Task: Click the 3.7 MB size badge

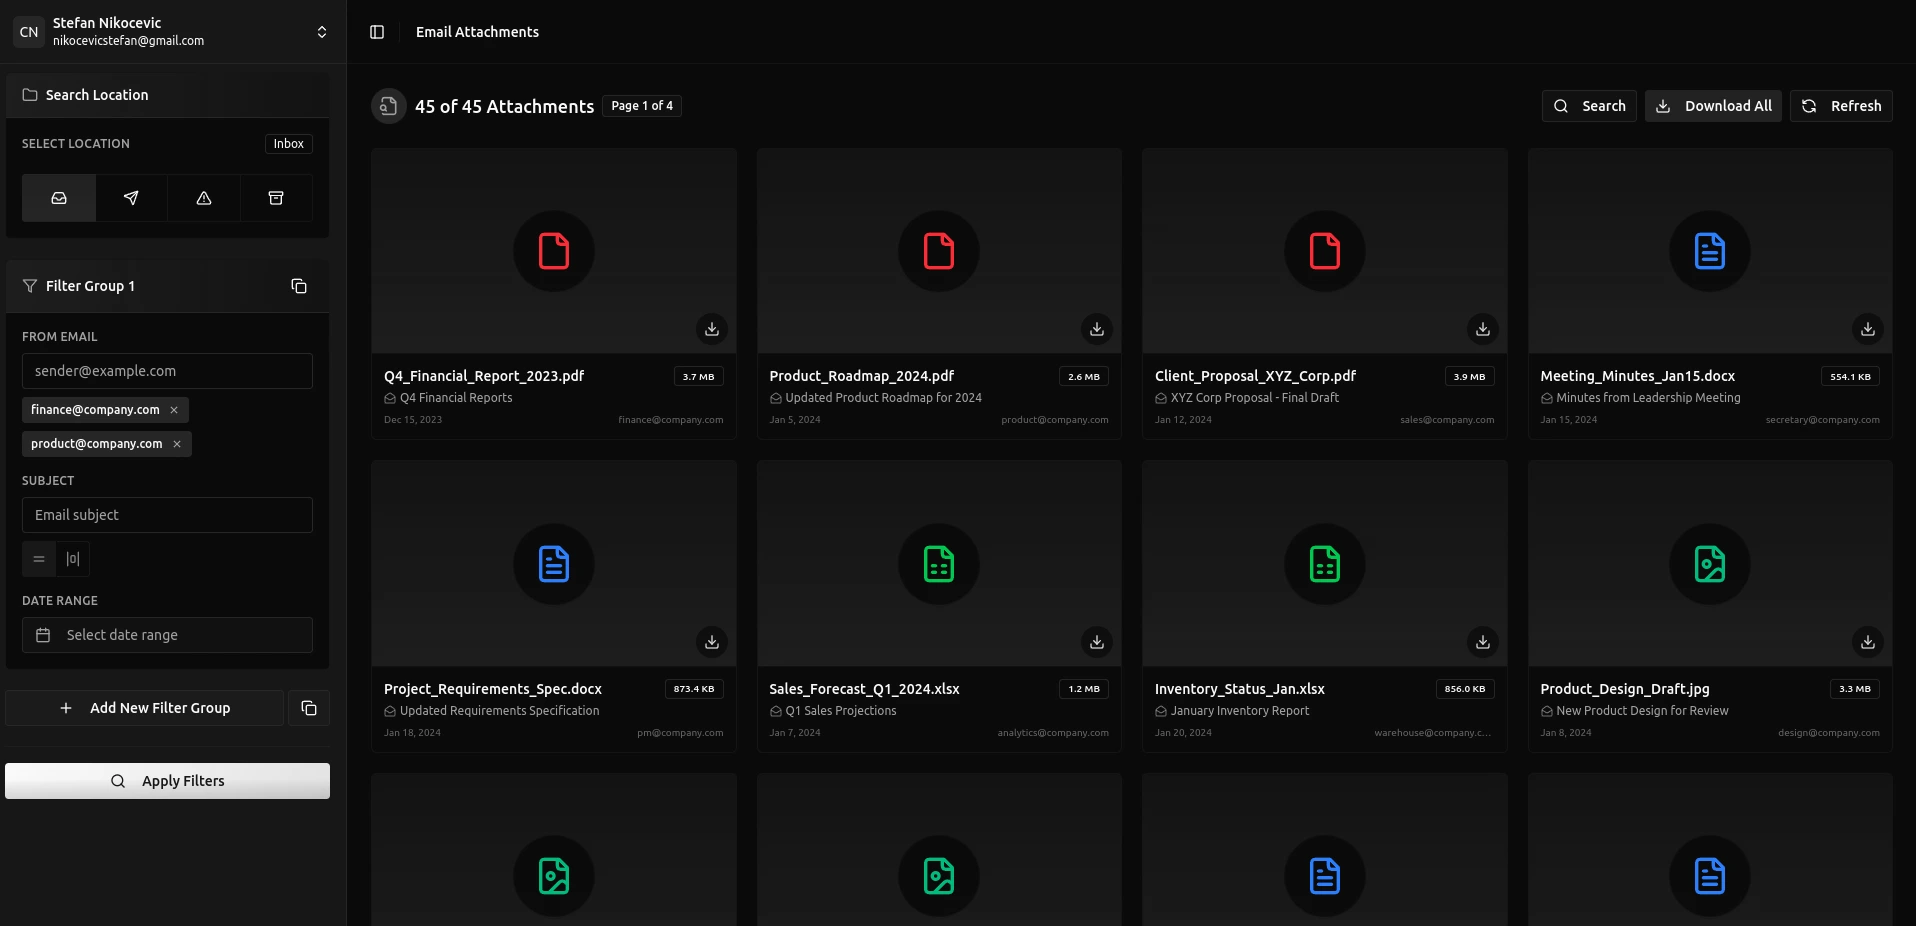Action: [x=698, y=377]
